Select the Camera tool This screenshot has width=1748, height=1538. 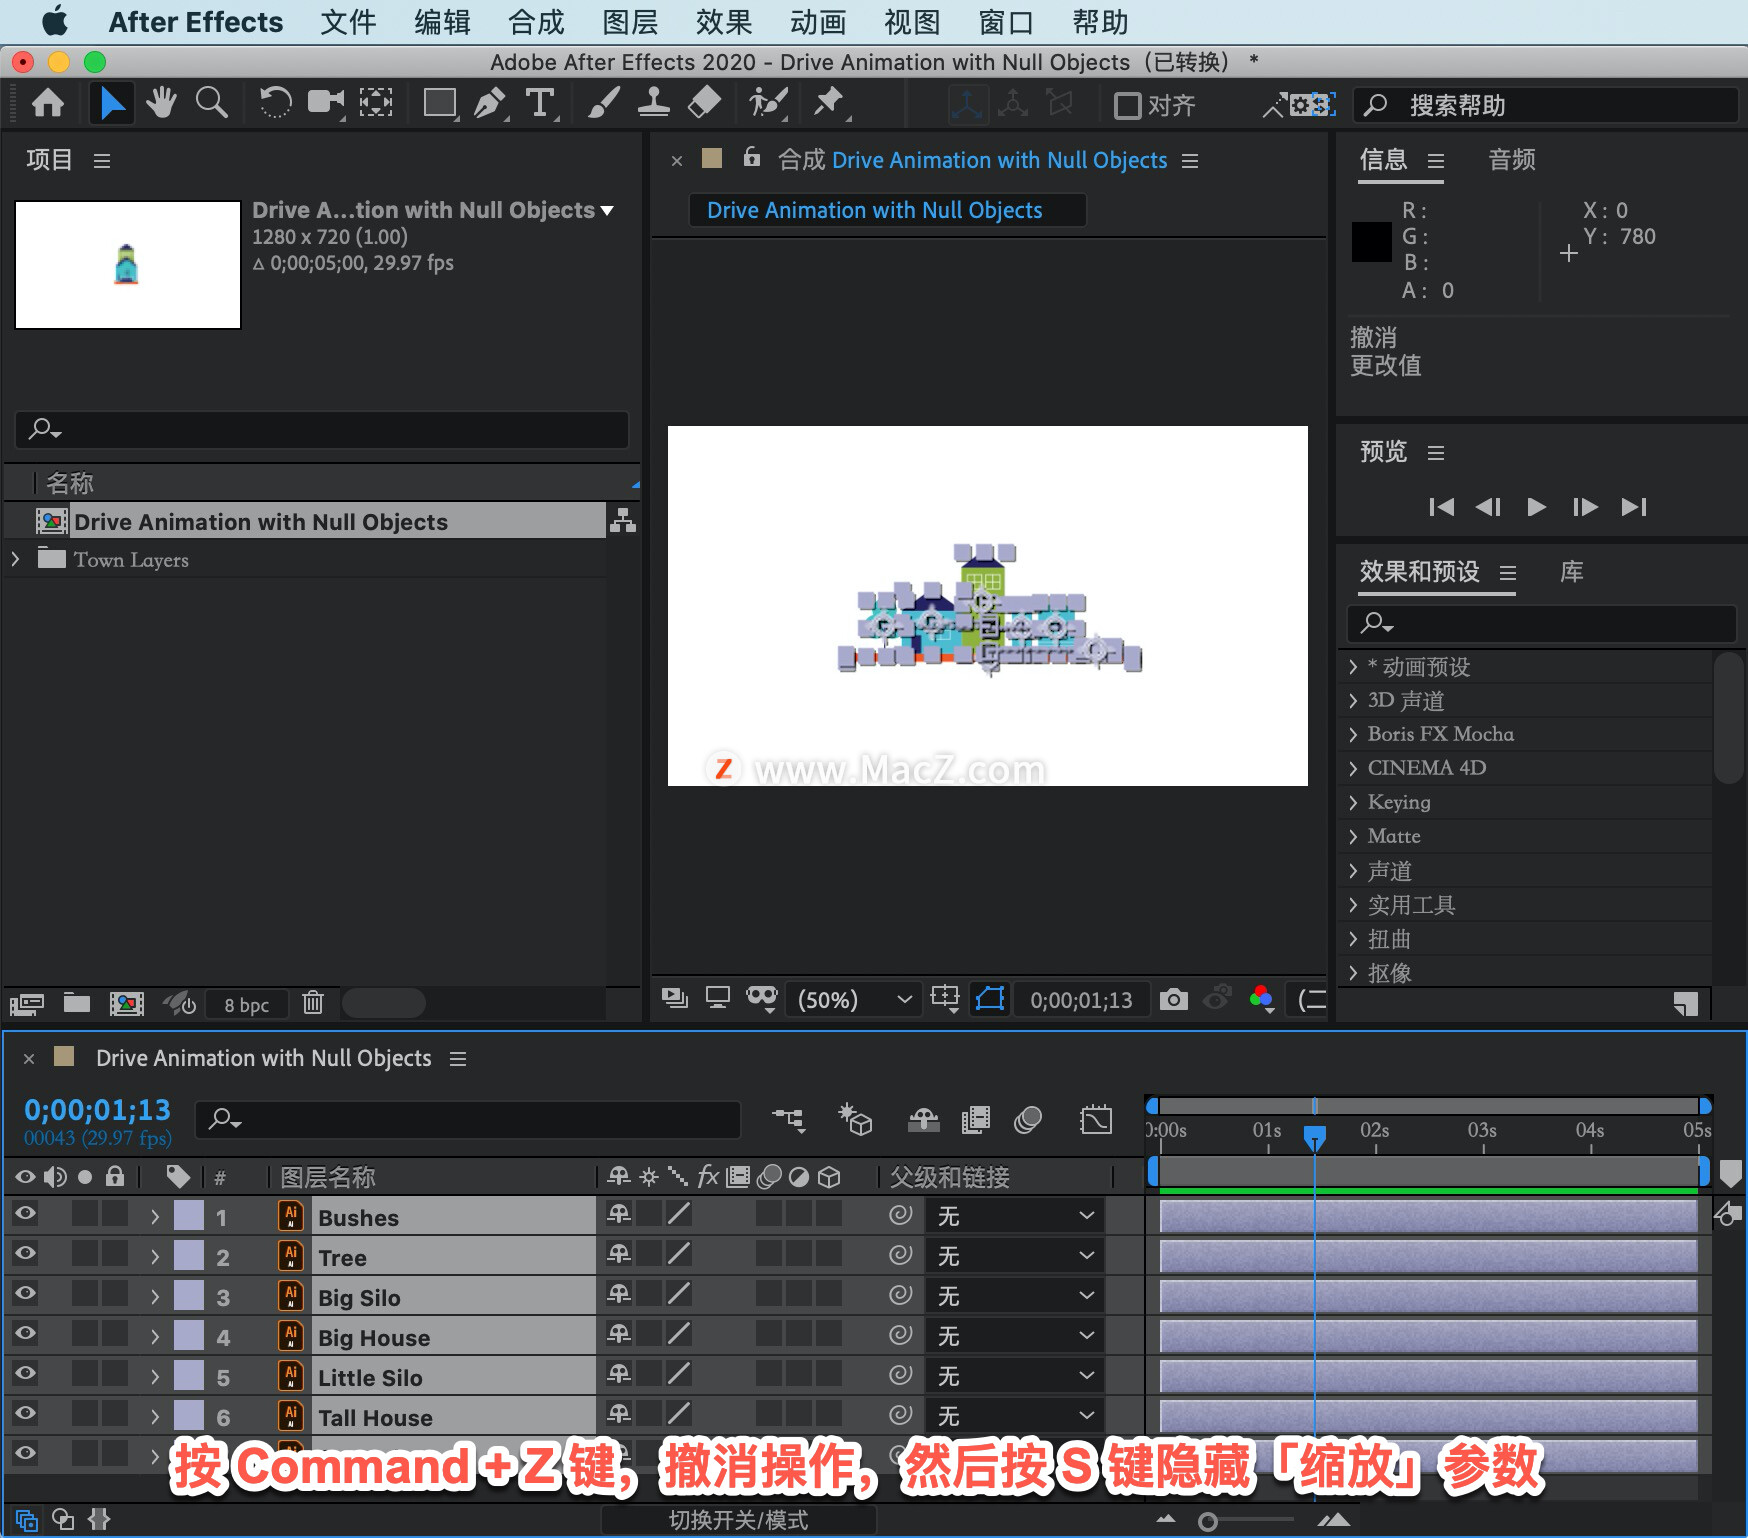(325, 103)
